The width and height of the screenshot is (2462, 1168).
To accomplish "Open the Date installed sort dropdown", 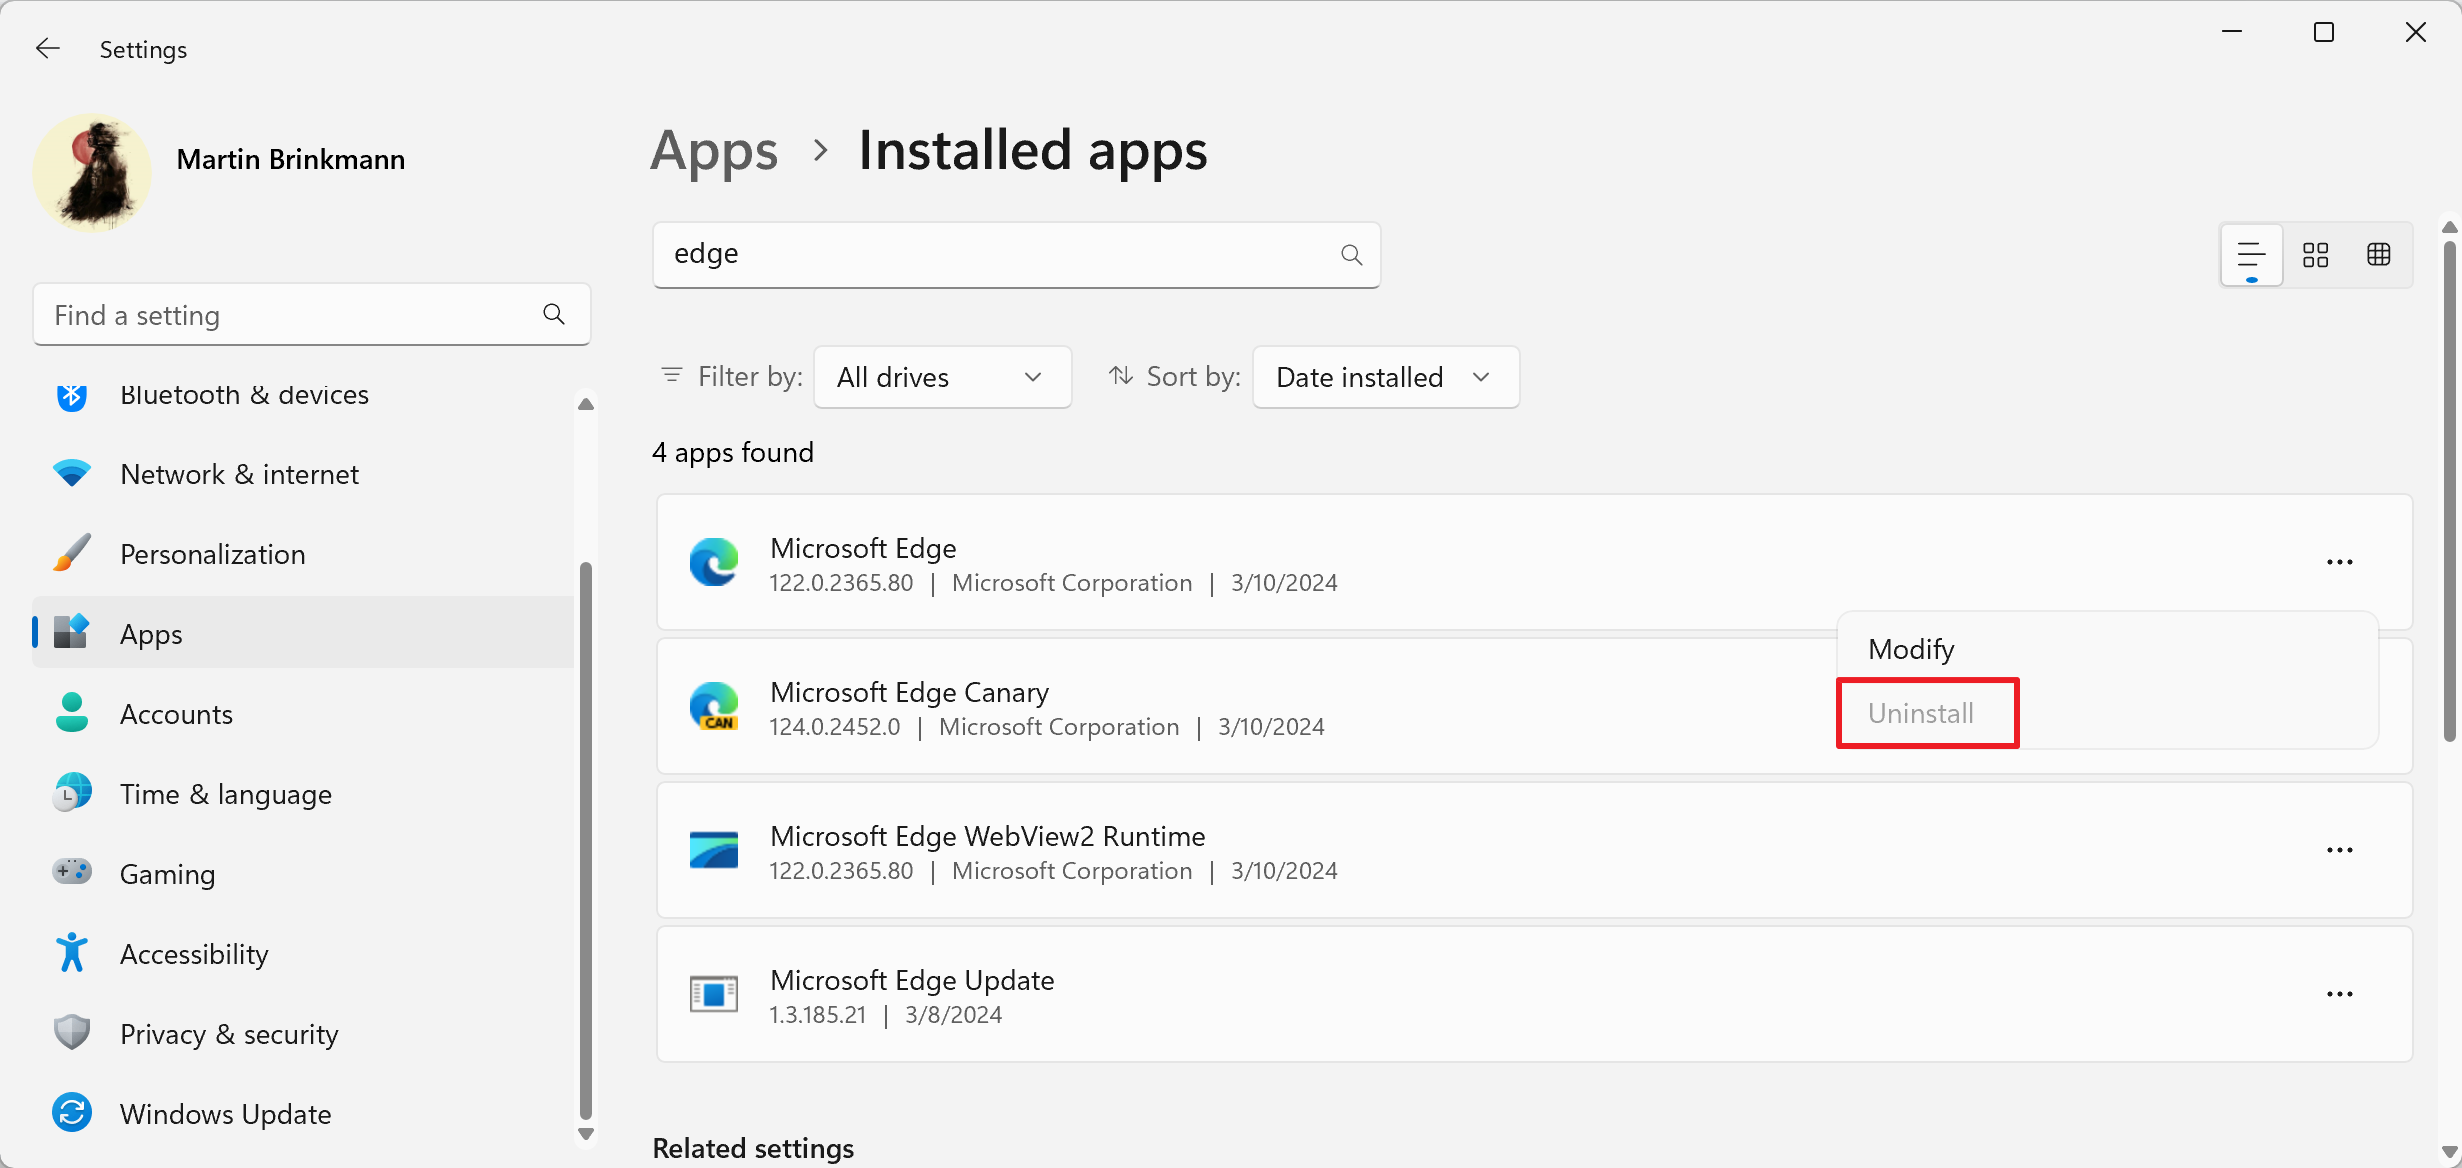I will (x=1385, y=377).
